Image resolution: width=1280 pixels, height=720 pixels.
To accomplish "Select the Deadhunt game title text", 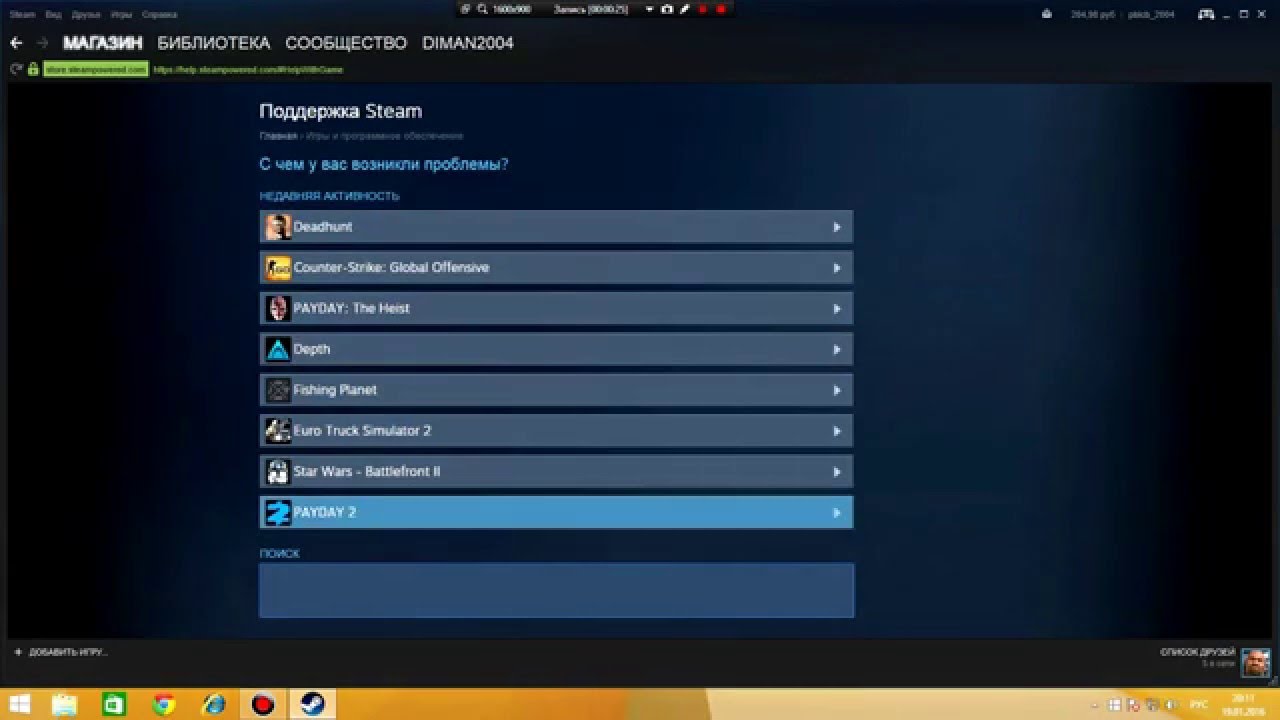I will 323,227.
